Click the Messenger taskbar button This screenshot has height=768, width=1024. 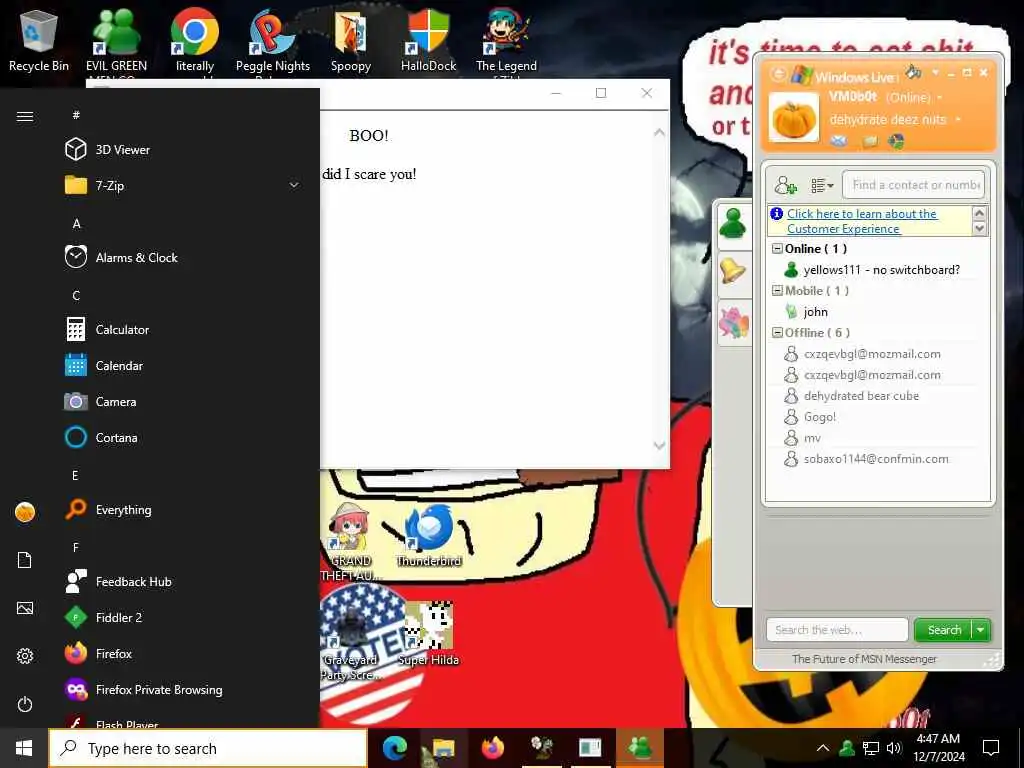coord(640,748)
